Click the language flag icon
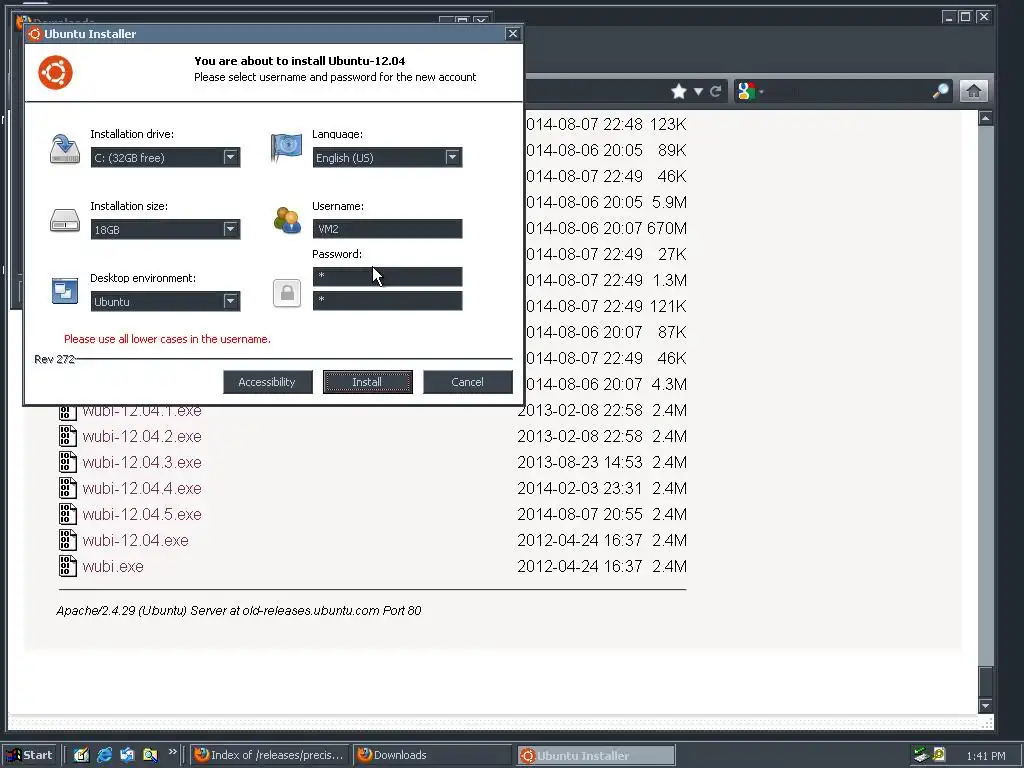The image size is (1024, 768). [287, 148]
